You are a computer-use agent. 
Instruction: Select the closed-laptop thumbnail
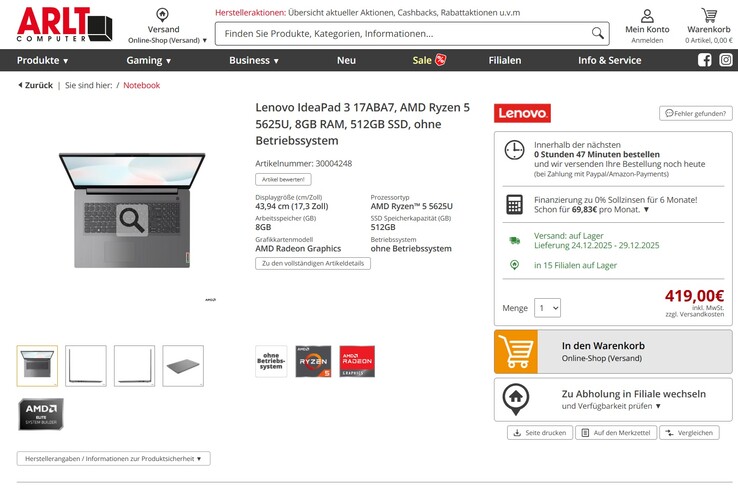point(183,366)
